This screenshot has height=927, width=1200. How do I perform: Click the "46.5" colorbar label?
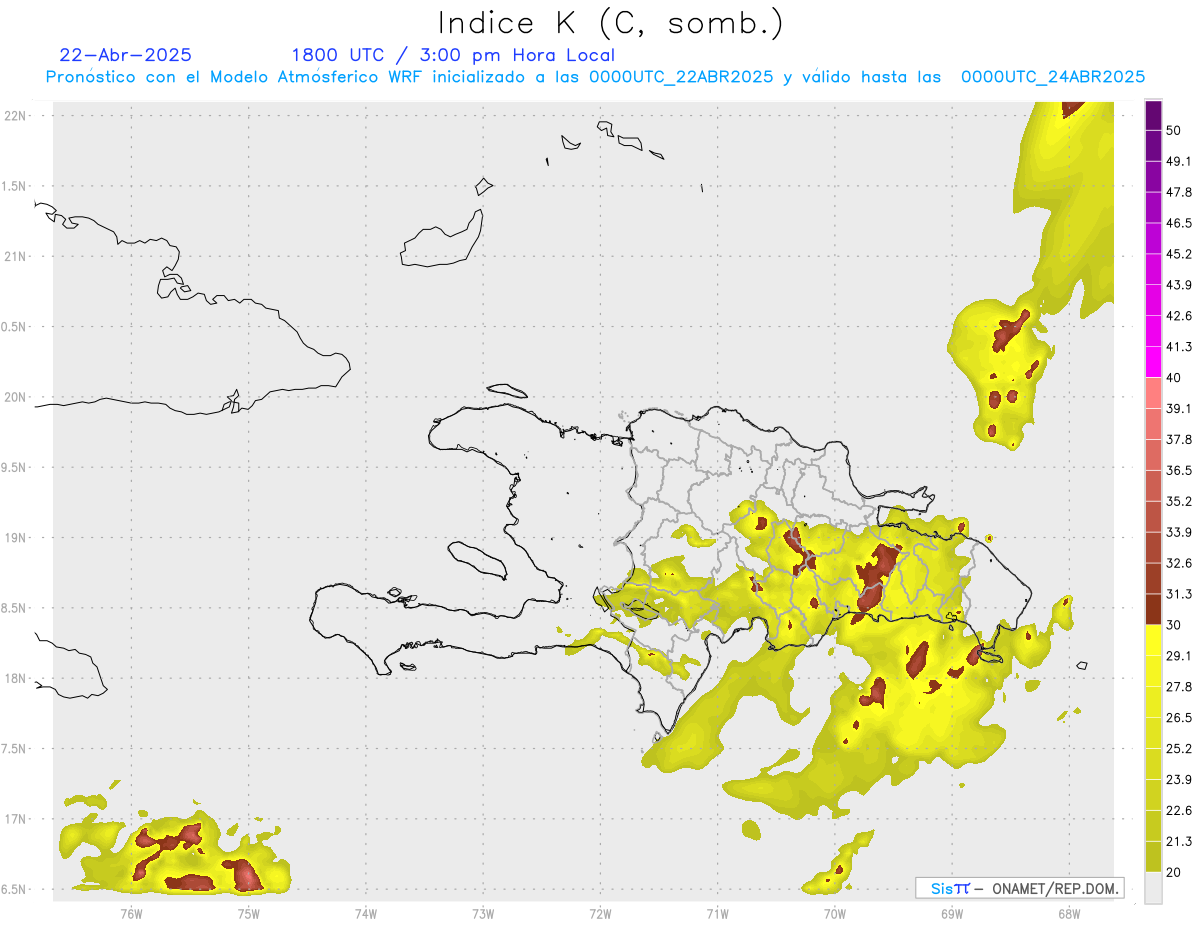[1179, 223]
